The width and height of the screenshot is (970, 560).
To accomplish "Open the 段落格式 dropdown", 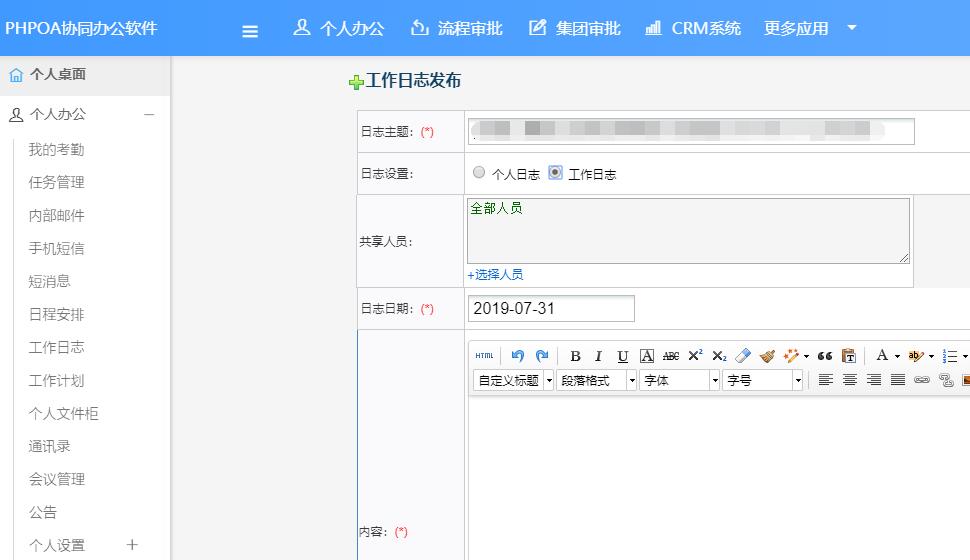I will point(596,380).
